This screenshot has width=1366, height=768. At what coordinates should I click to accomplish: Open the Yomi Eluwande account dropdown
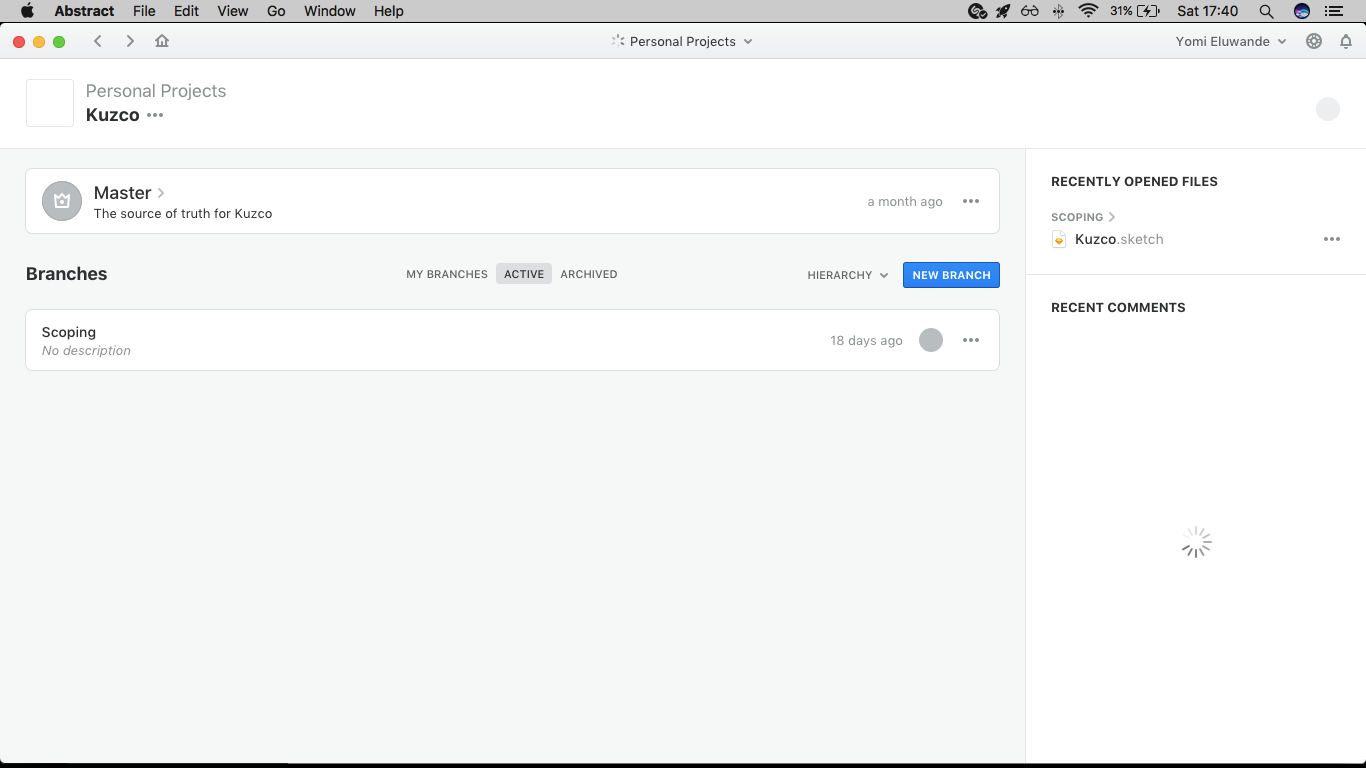(1231, 41)
